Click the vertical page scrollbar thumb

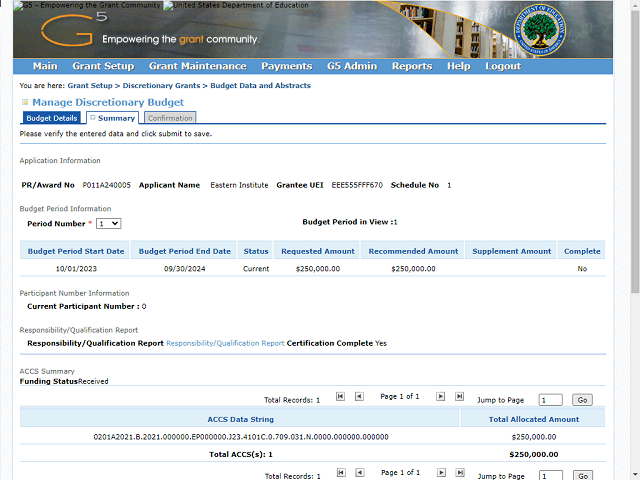click(x=635, y=151)
